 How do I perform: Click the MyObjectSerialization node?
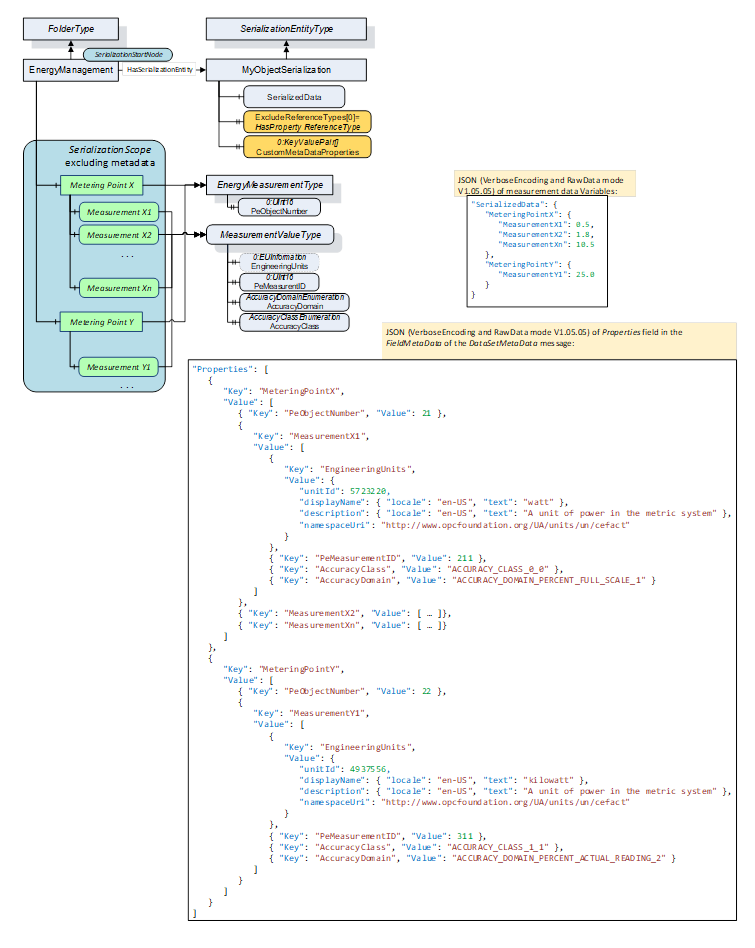286,70
